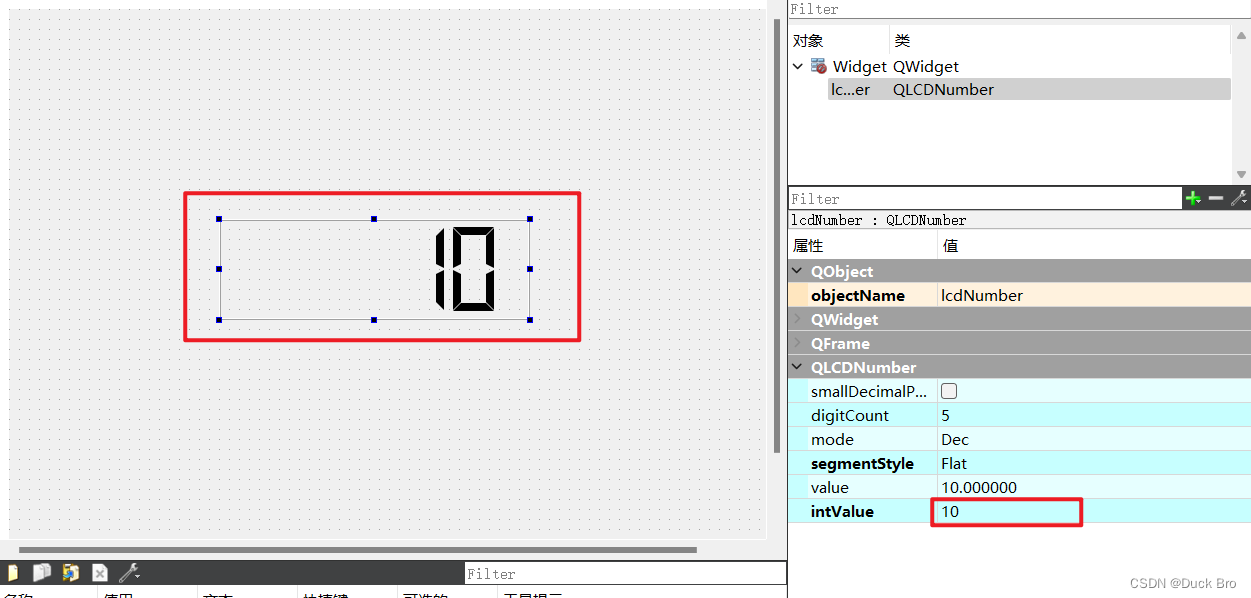1251x598 pixels.
Task: Click the yellow edit-action icon in bottom toolbar
Action: click(x=71, y=572)
